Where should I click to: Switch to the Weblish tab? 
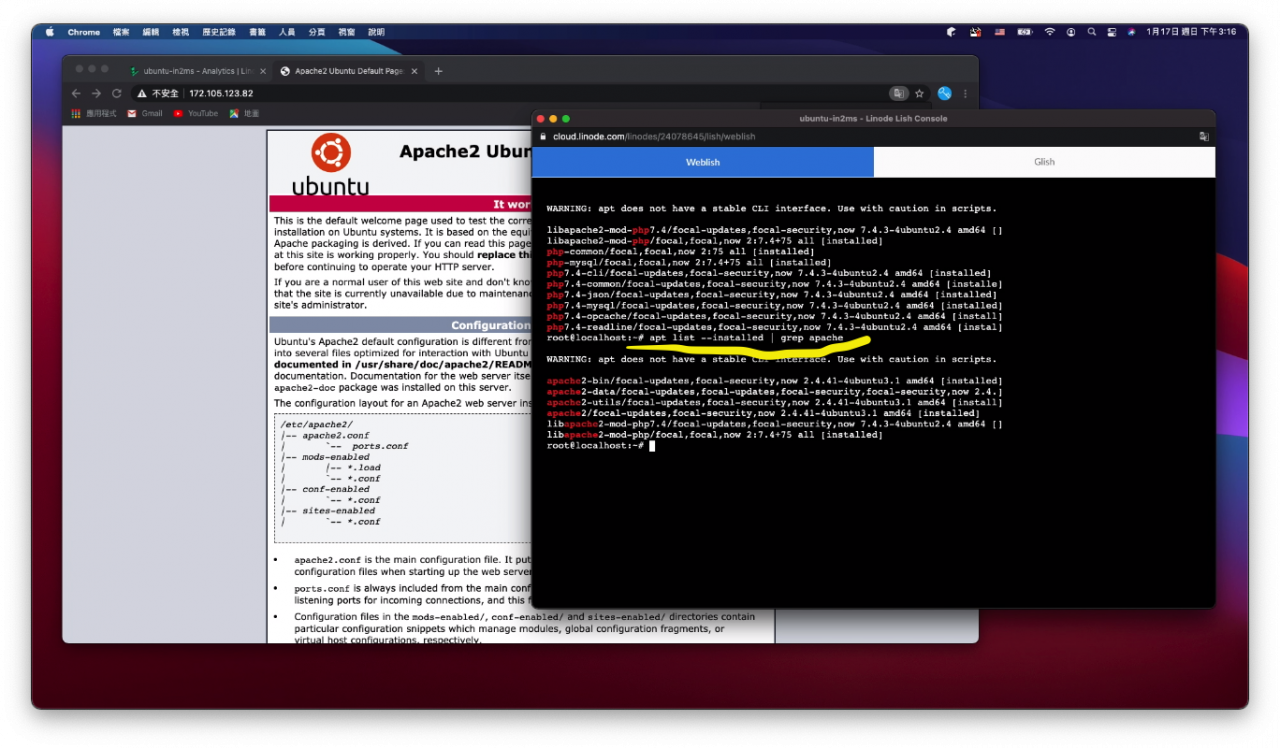click(703, 162)
